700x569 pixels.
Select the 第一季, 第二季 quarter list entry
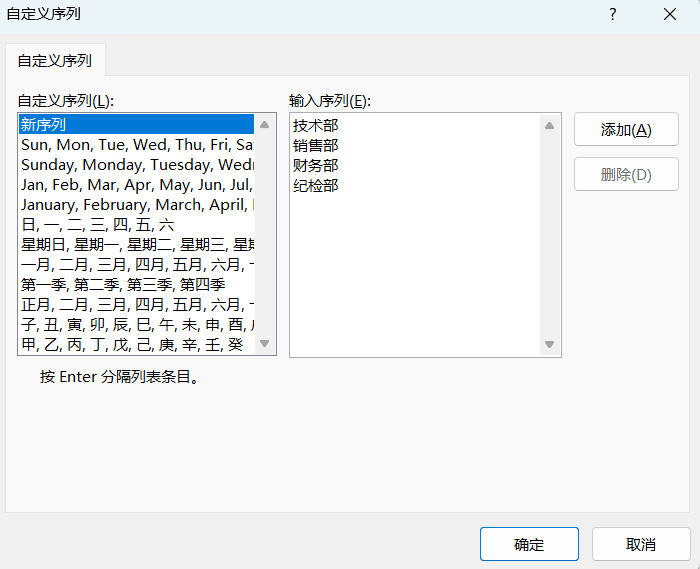point(123,285)
